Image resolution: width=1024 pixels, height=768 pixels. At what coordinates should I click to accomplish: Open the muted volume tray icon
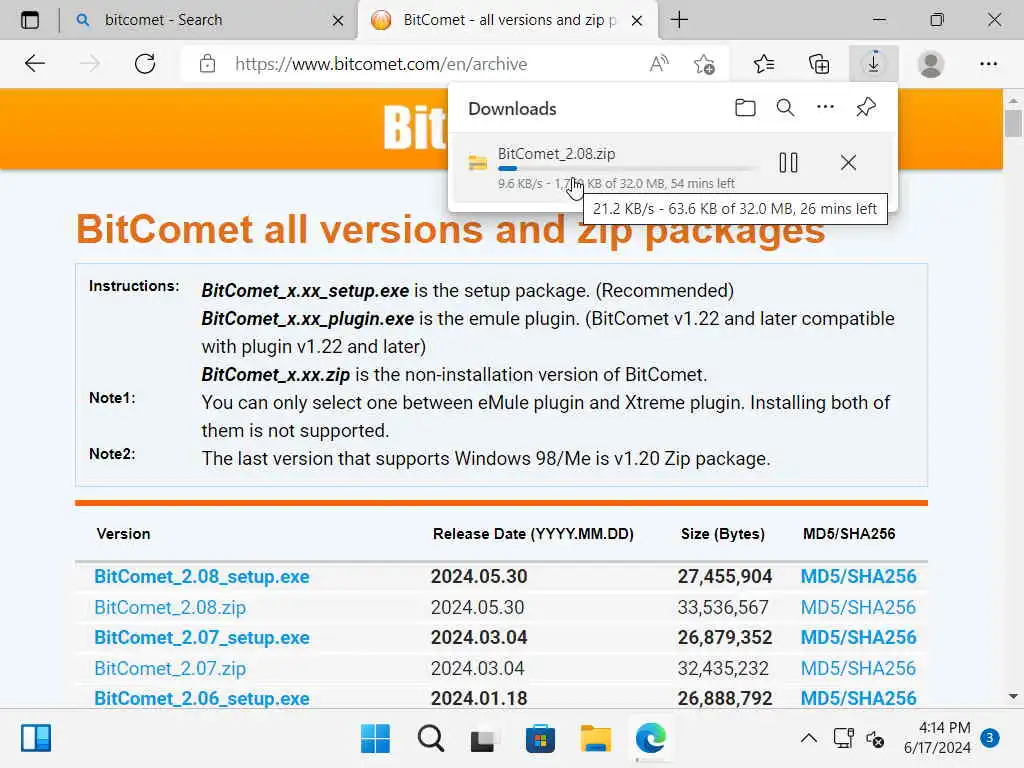(x=875, y=739)
